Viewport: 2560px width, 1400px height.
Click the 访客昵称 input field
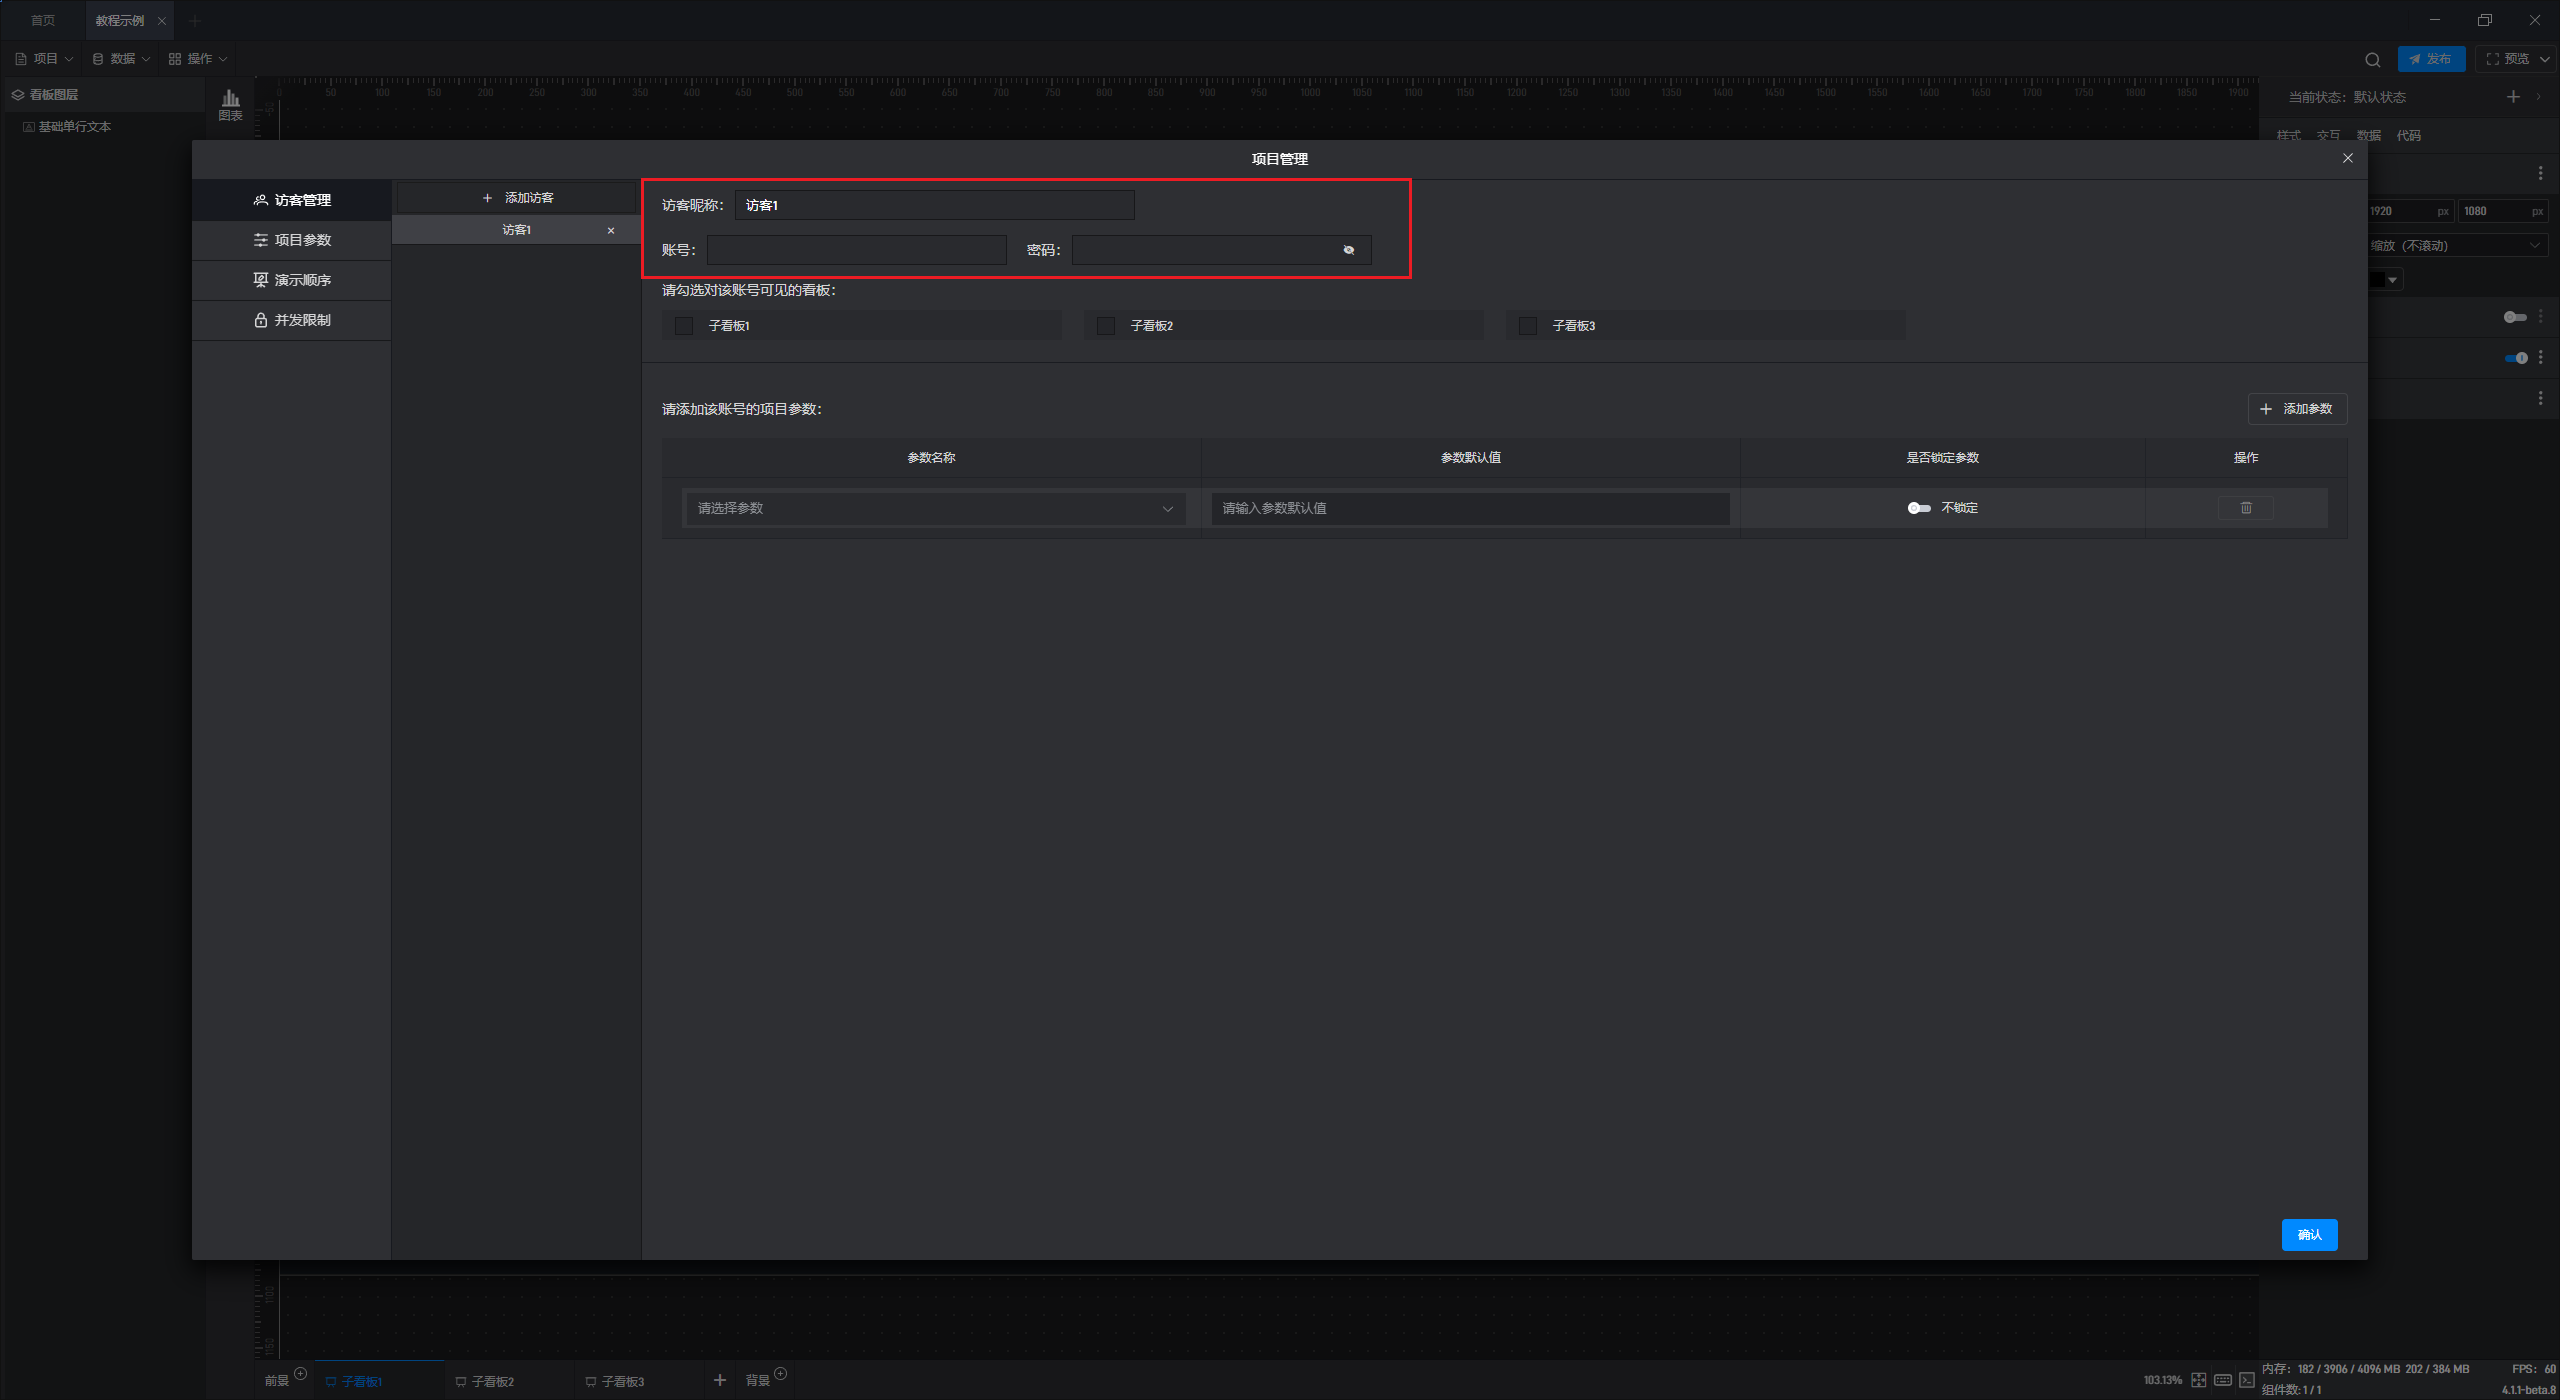[934, 205]
